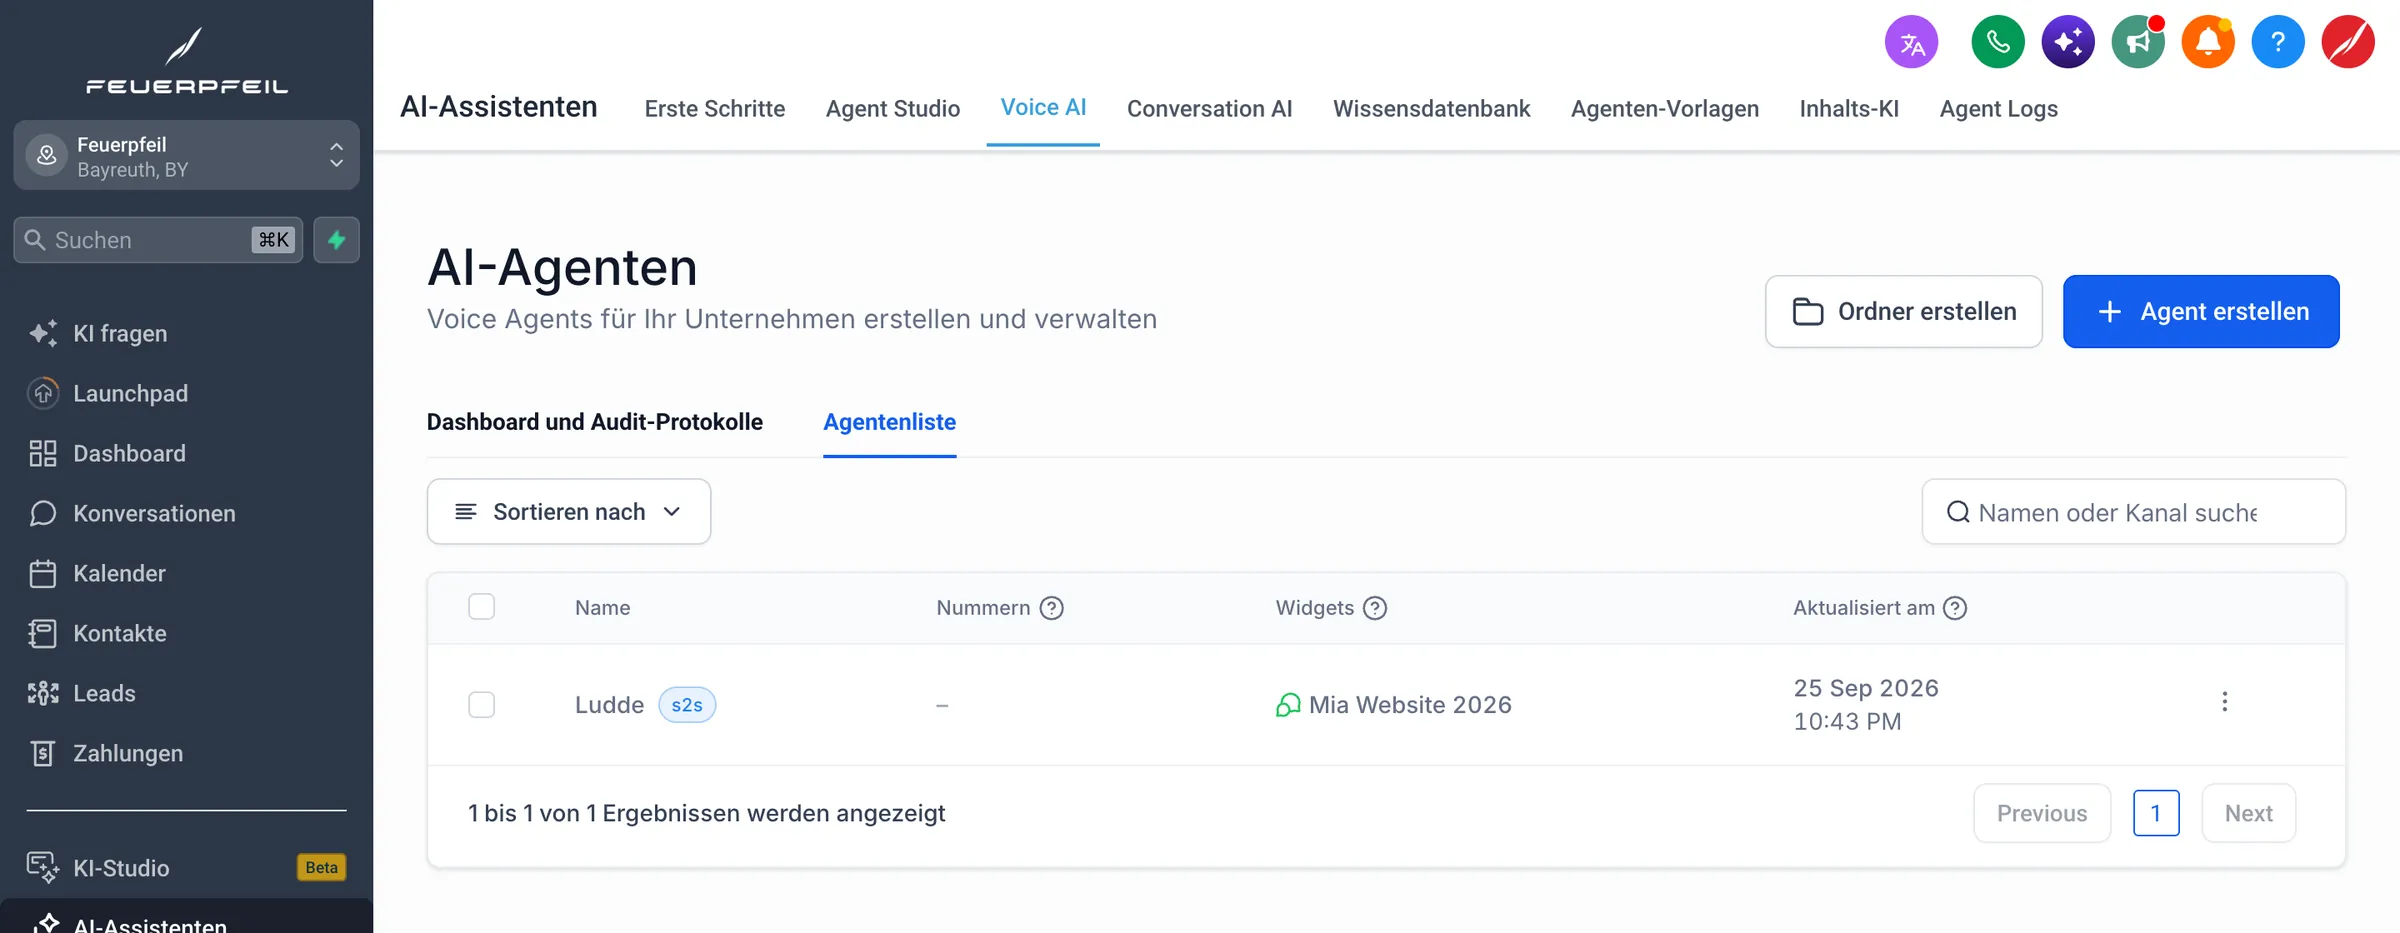The height and width of the screenshot is (933, 2400).
Task: Click the Aktualisiert am help info icon
Action: (x=1955, y=608)
